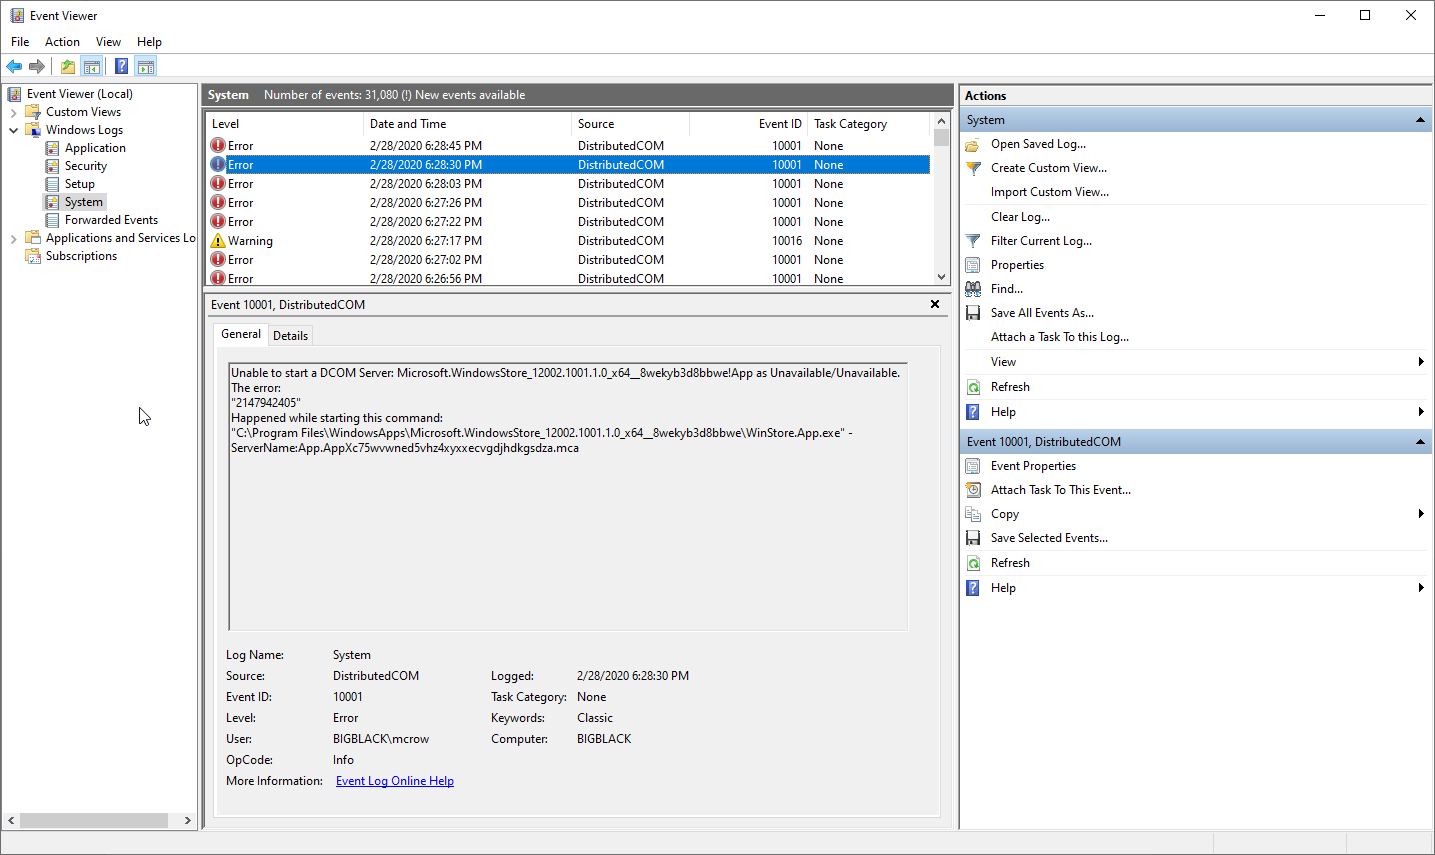Collapse the Event 10001, DistributedCOM actions section
This screenshot has height=855, width=1435.
pyautogui.click(x=1420, y=442)
